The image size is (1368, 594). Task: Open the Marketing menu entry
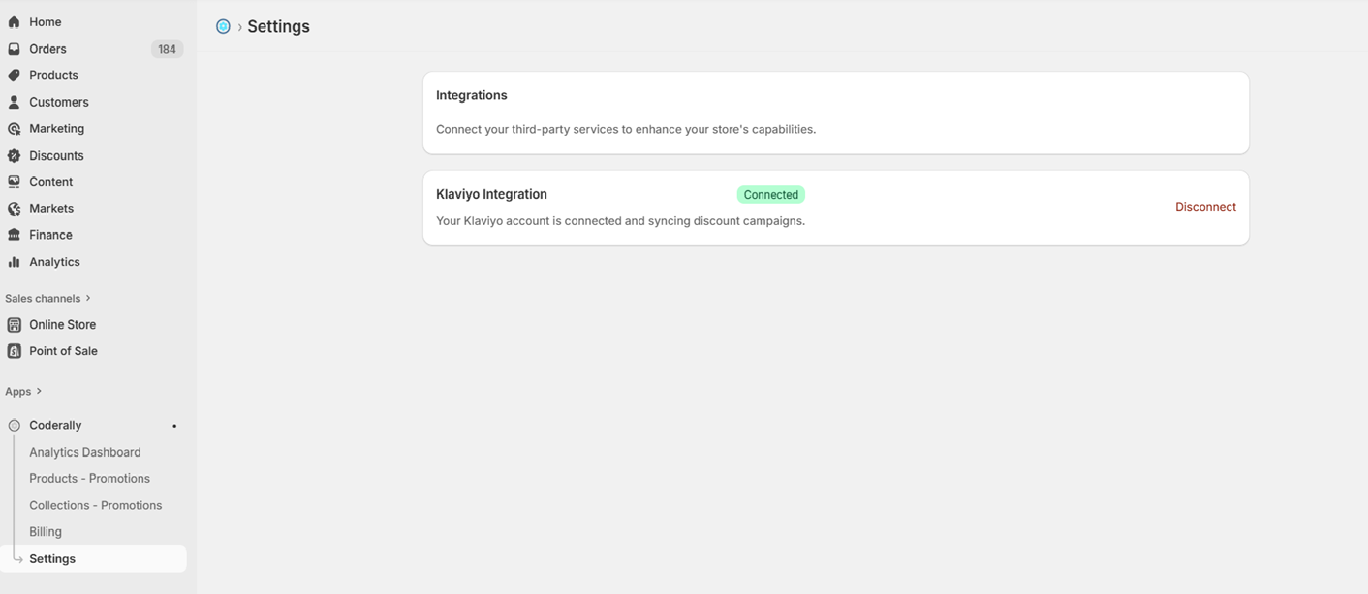(57, 128)
